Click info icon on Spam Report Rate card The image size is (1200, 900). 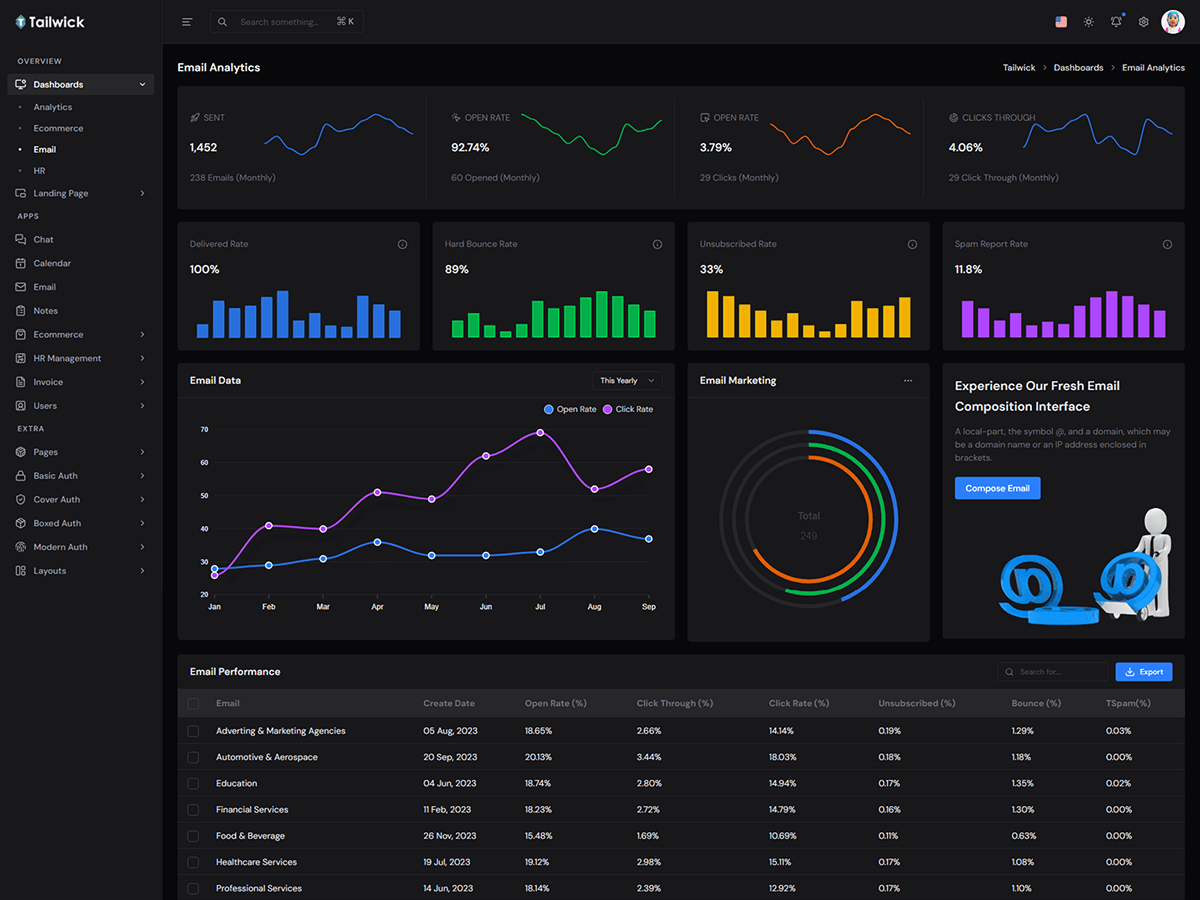click(1167, 244)
